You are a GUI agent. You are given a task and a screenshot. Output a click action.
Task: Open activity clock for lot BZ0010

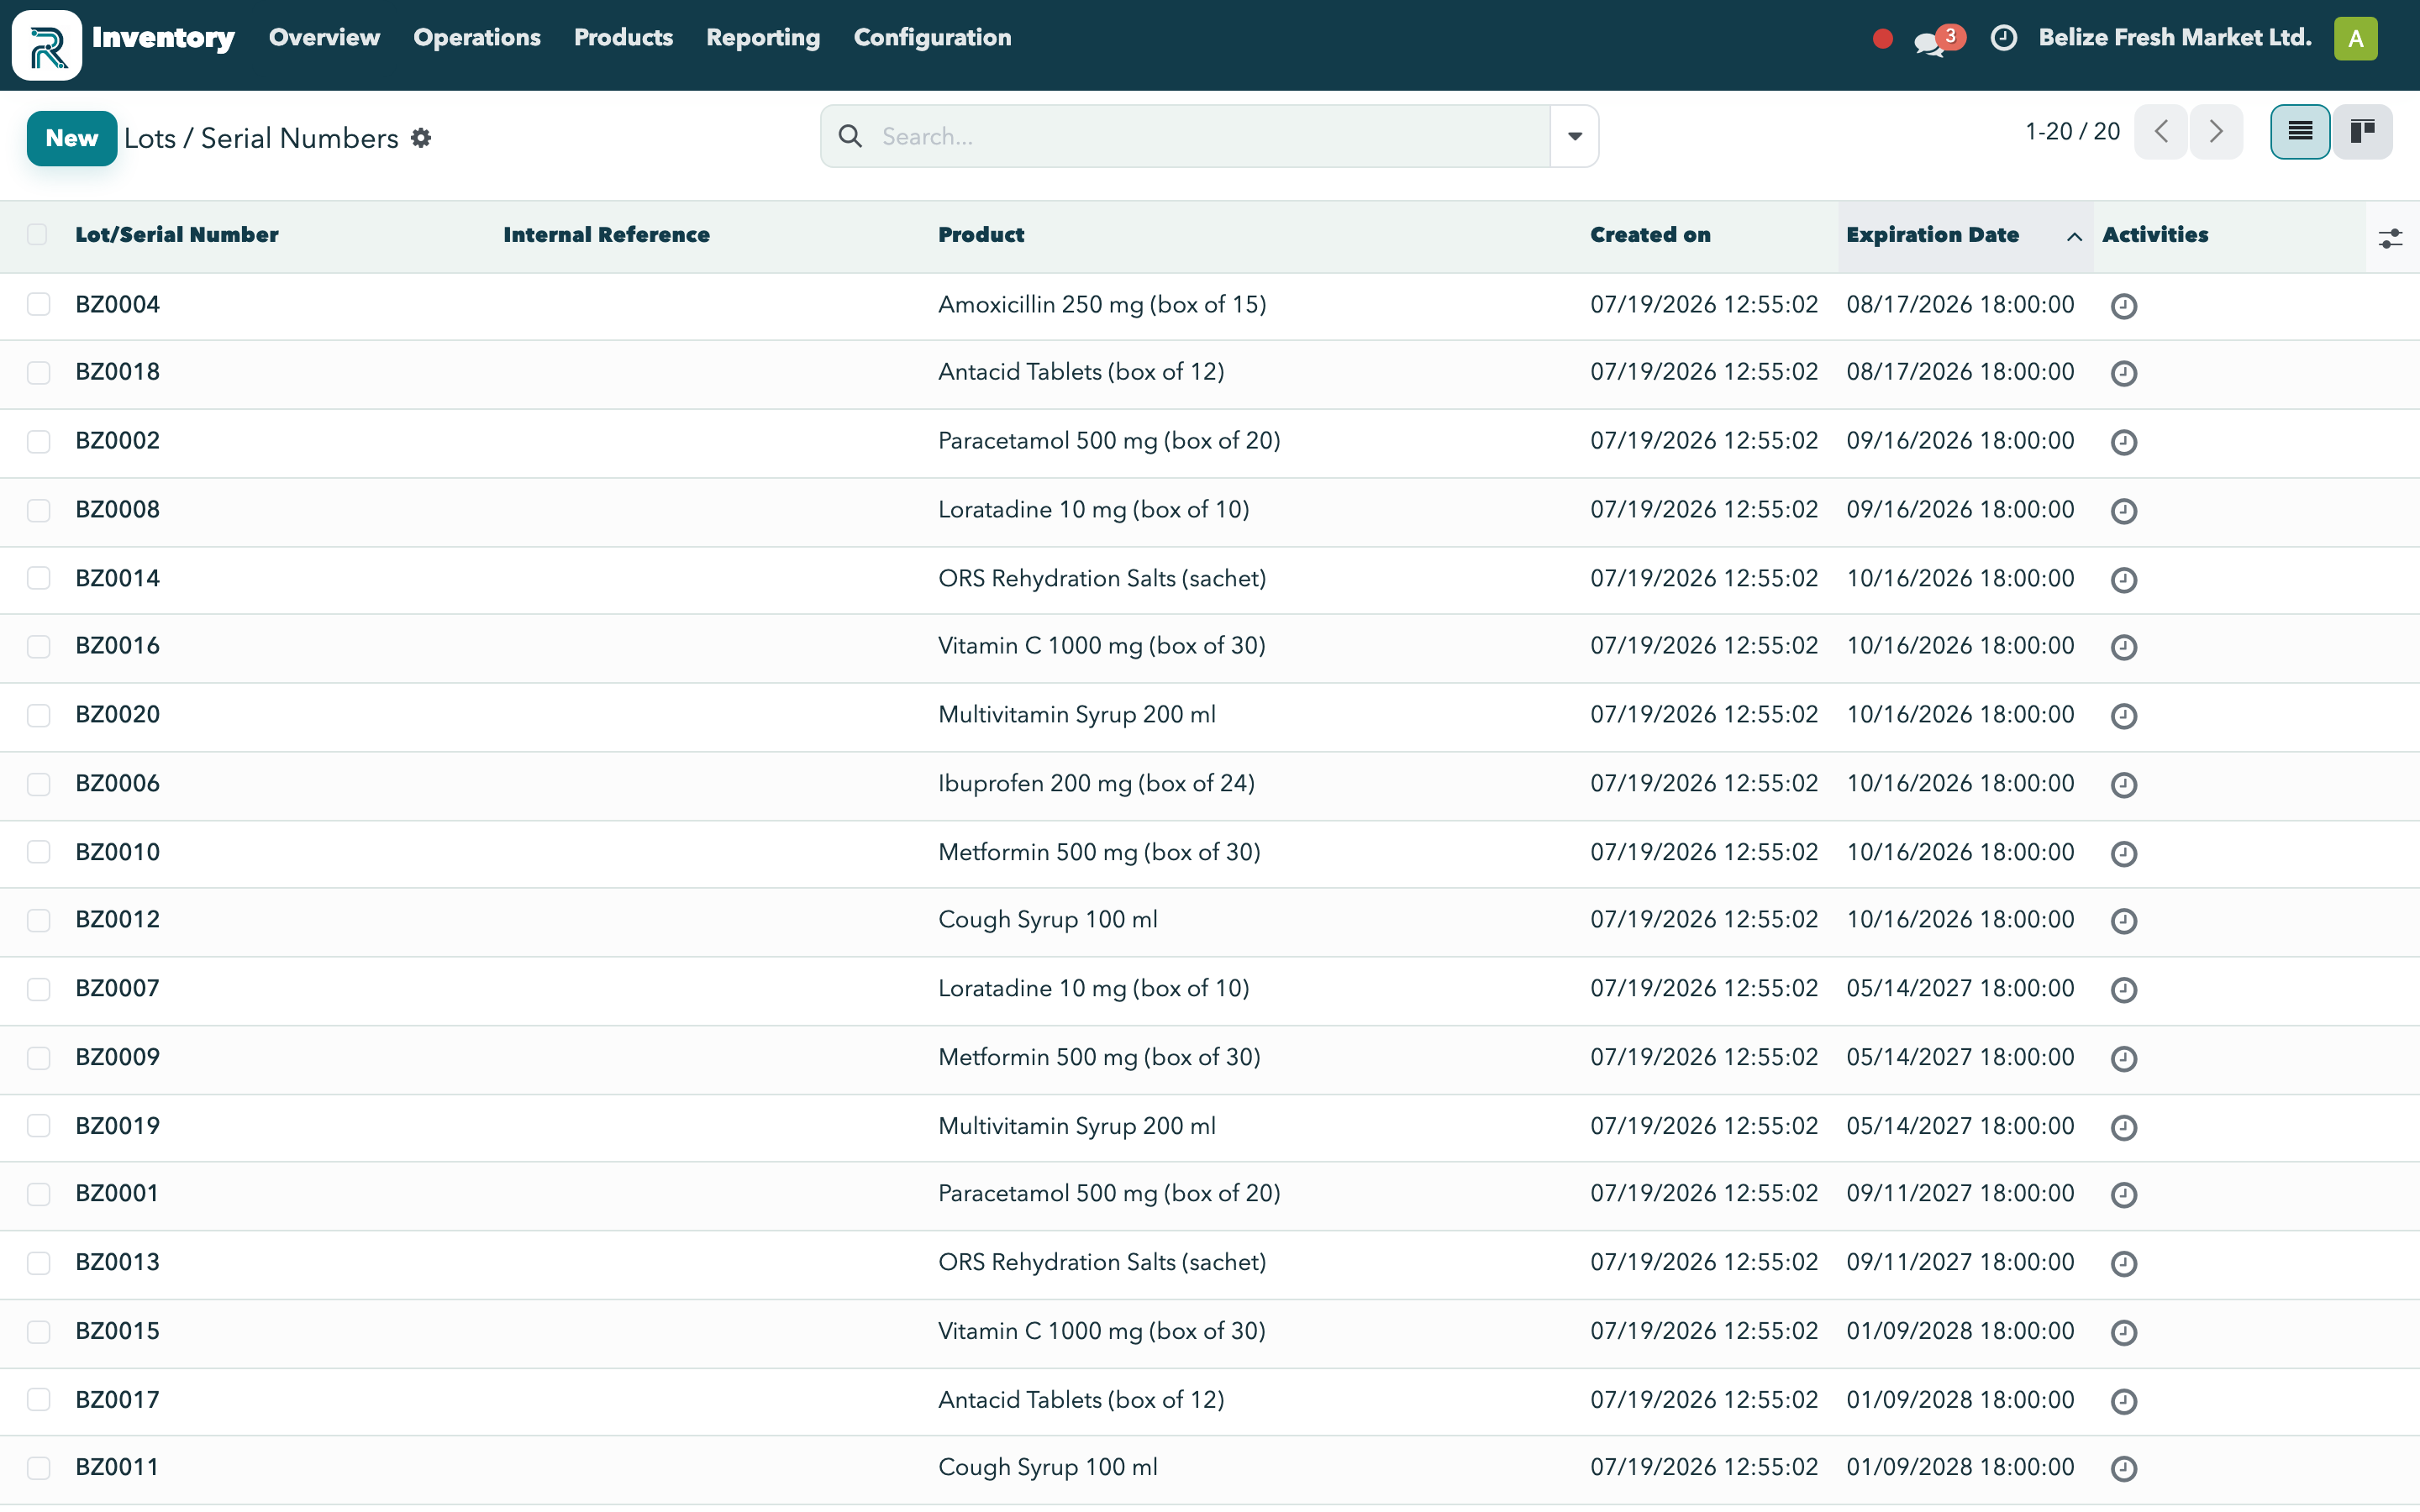[2124, 854]
